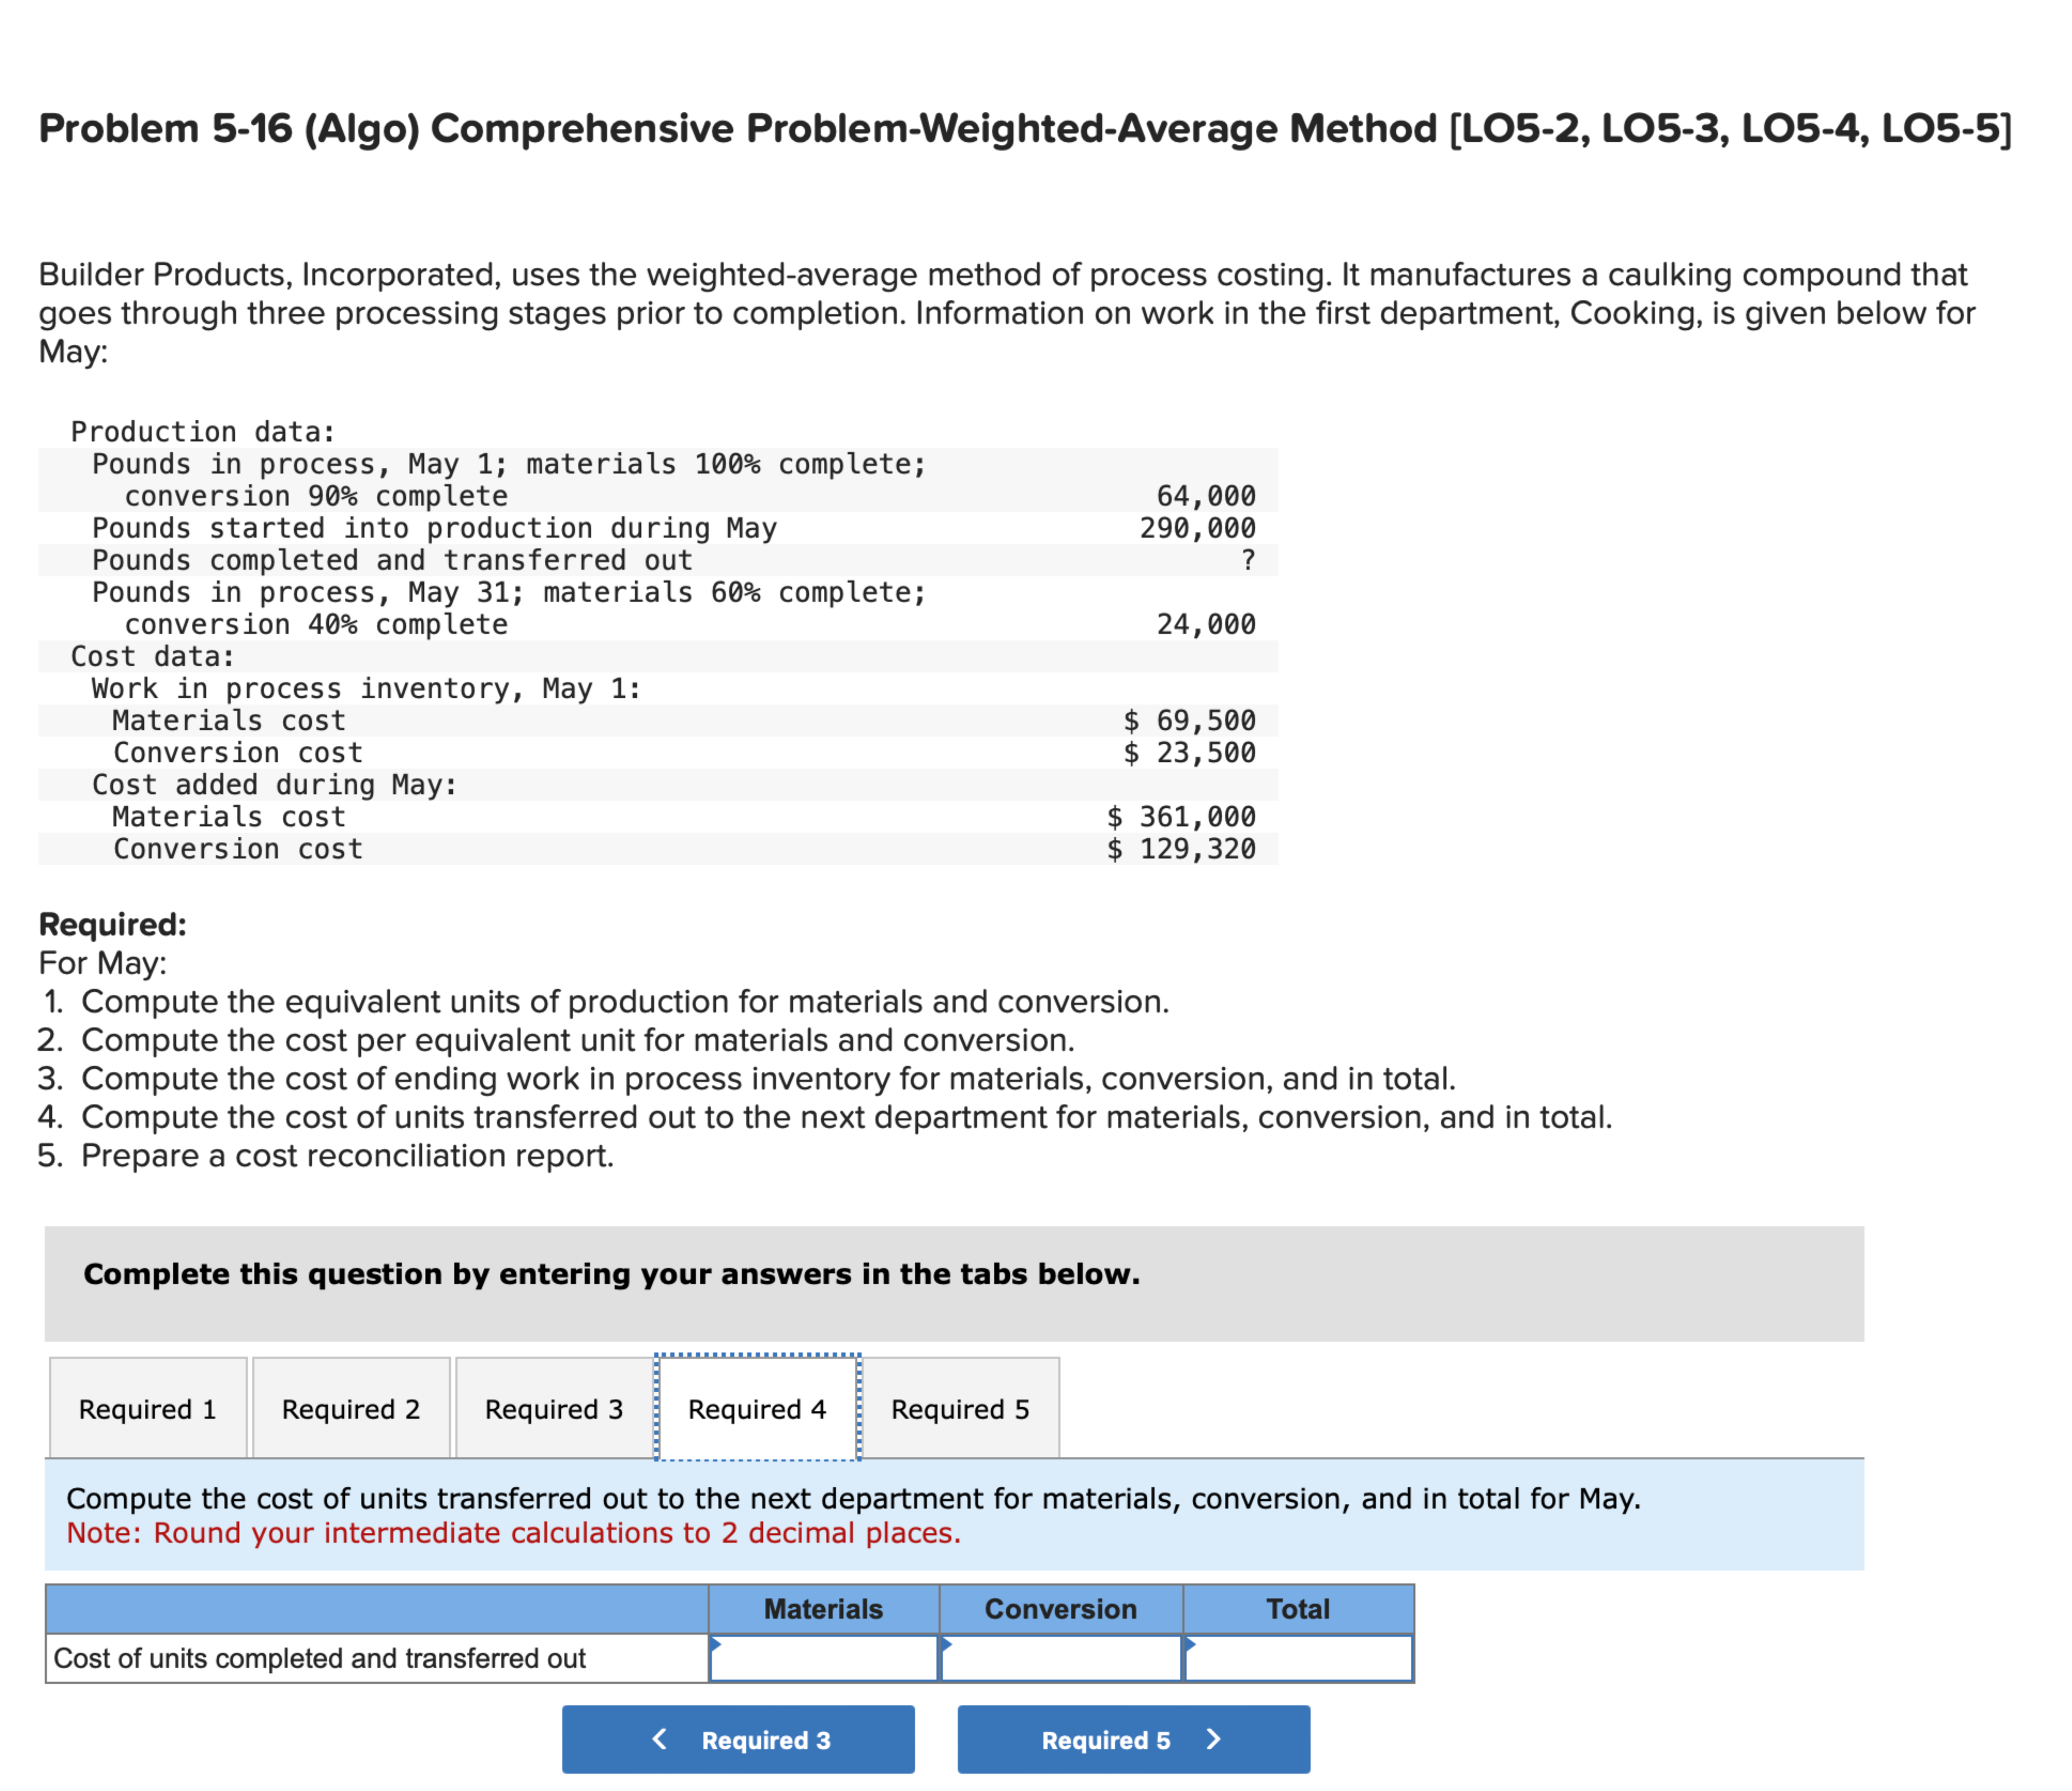
Task: Click the right chevron on Required 5 button
Action: [x=1213, y=1739]
